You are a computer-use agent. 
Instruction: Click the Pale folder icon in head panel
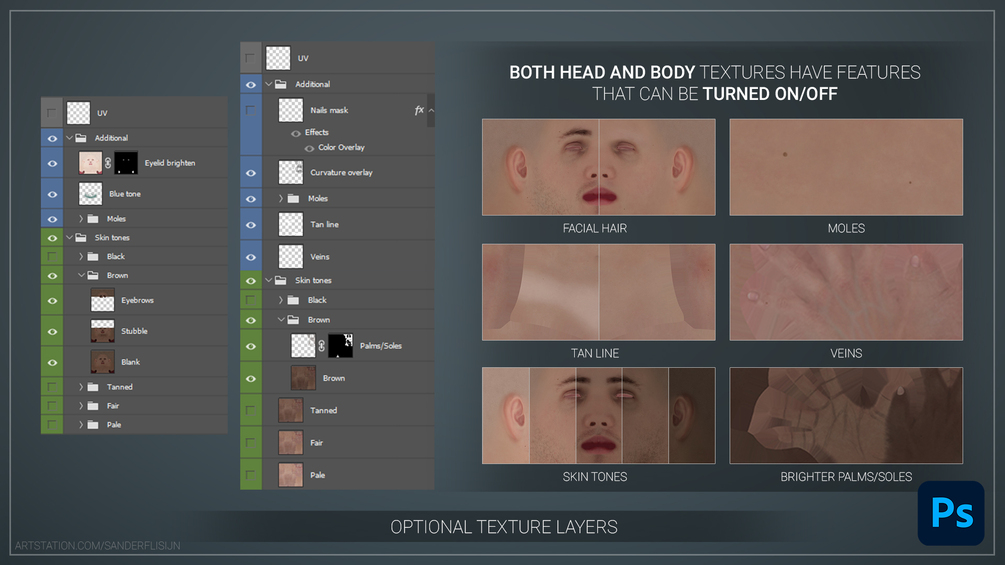coord(93,424)
